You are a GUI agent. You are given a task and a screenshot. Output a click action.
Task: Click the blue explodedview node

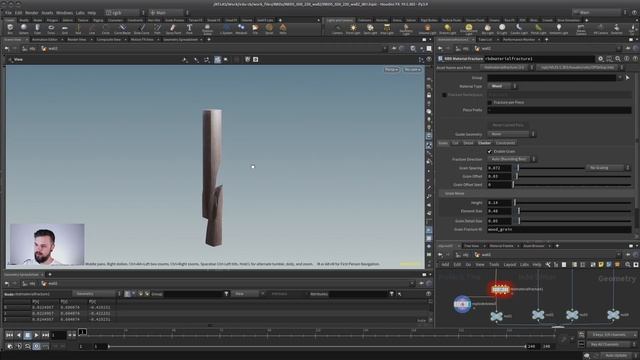click(x=462, y=304)
